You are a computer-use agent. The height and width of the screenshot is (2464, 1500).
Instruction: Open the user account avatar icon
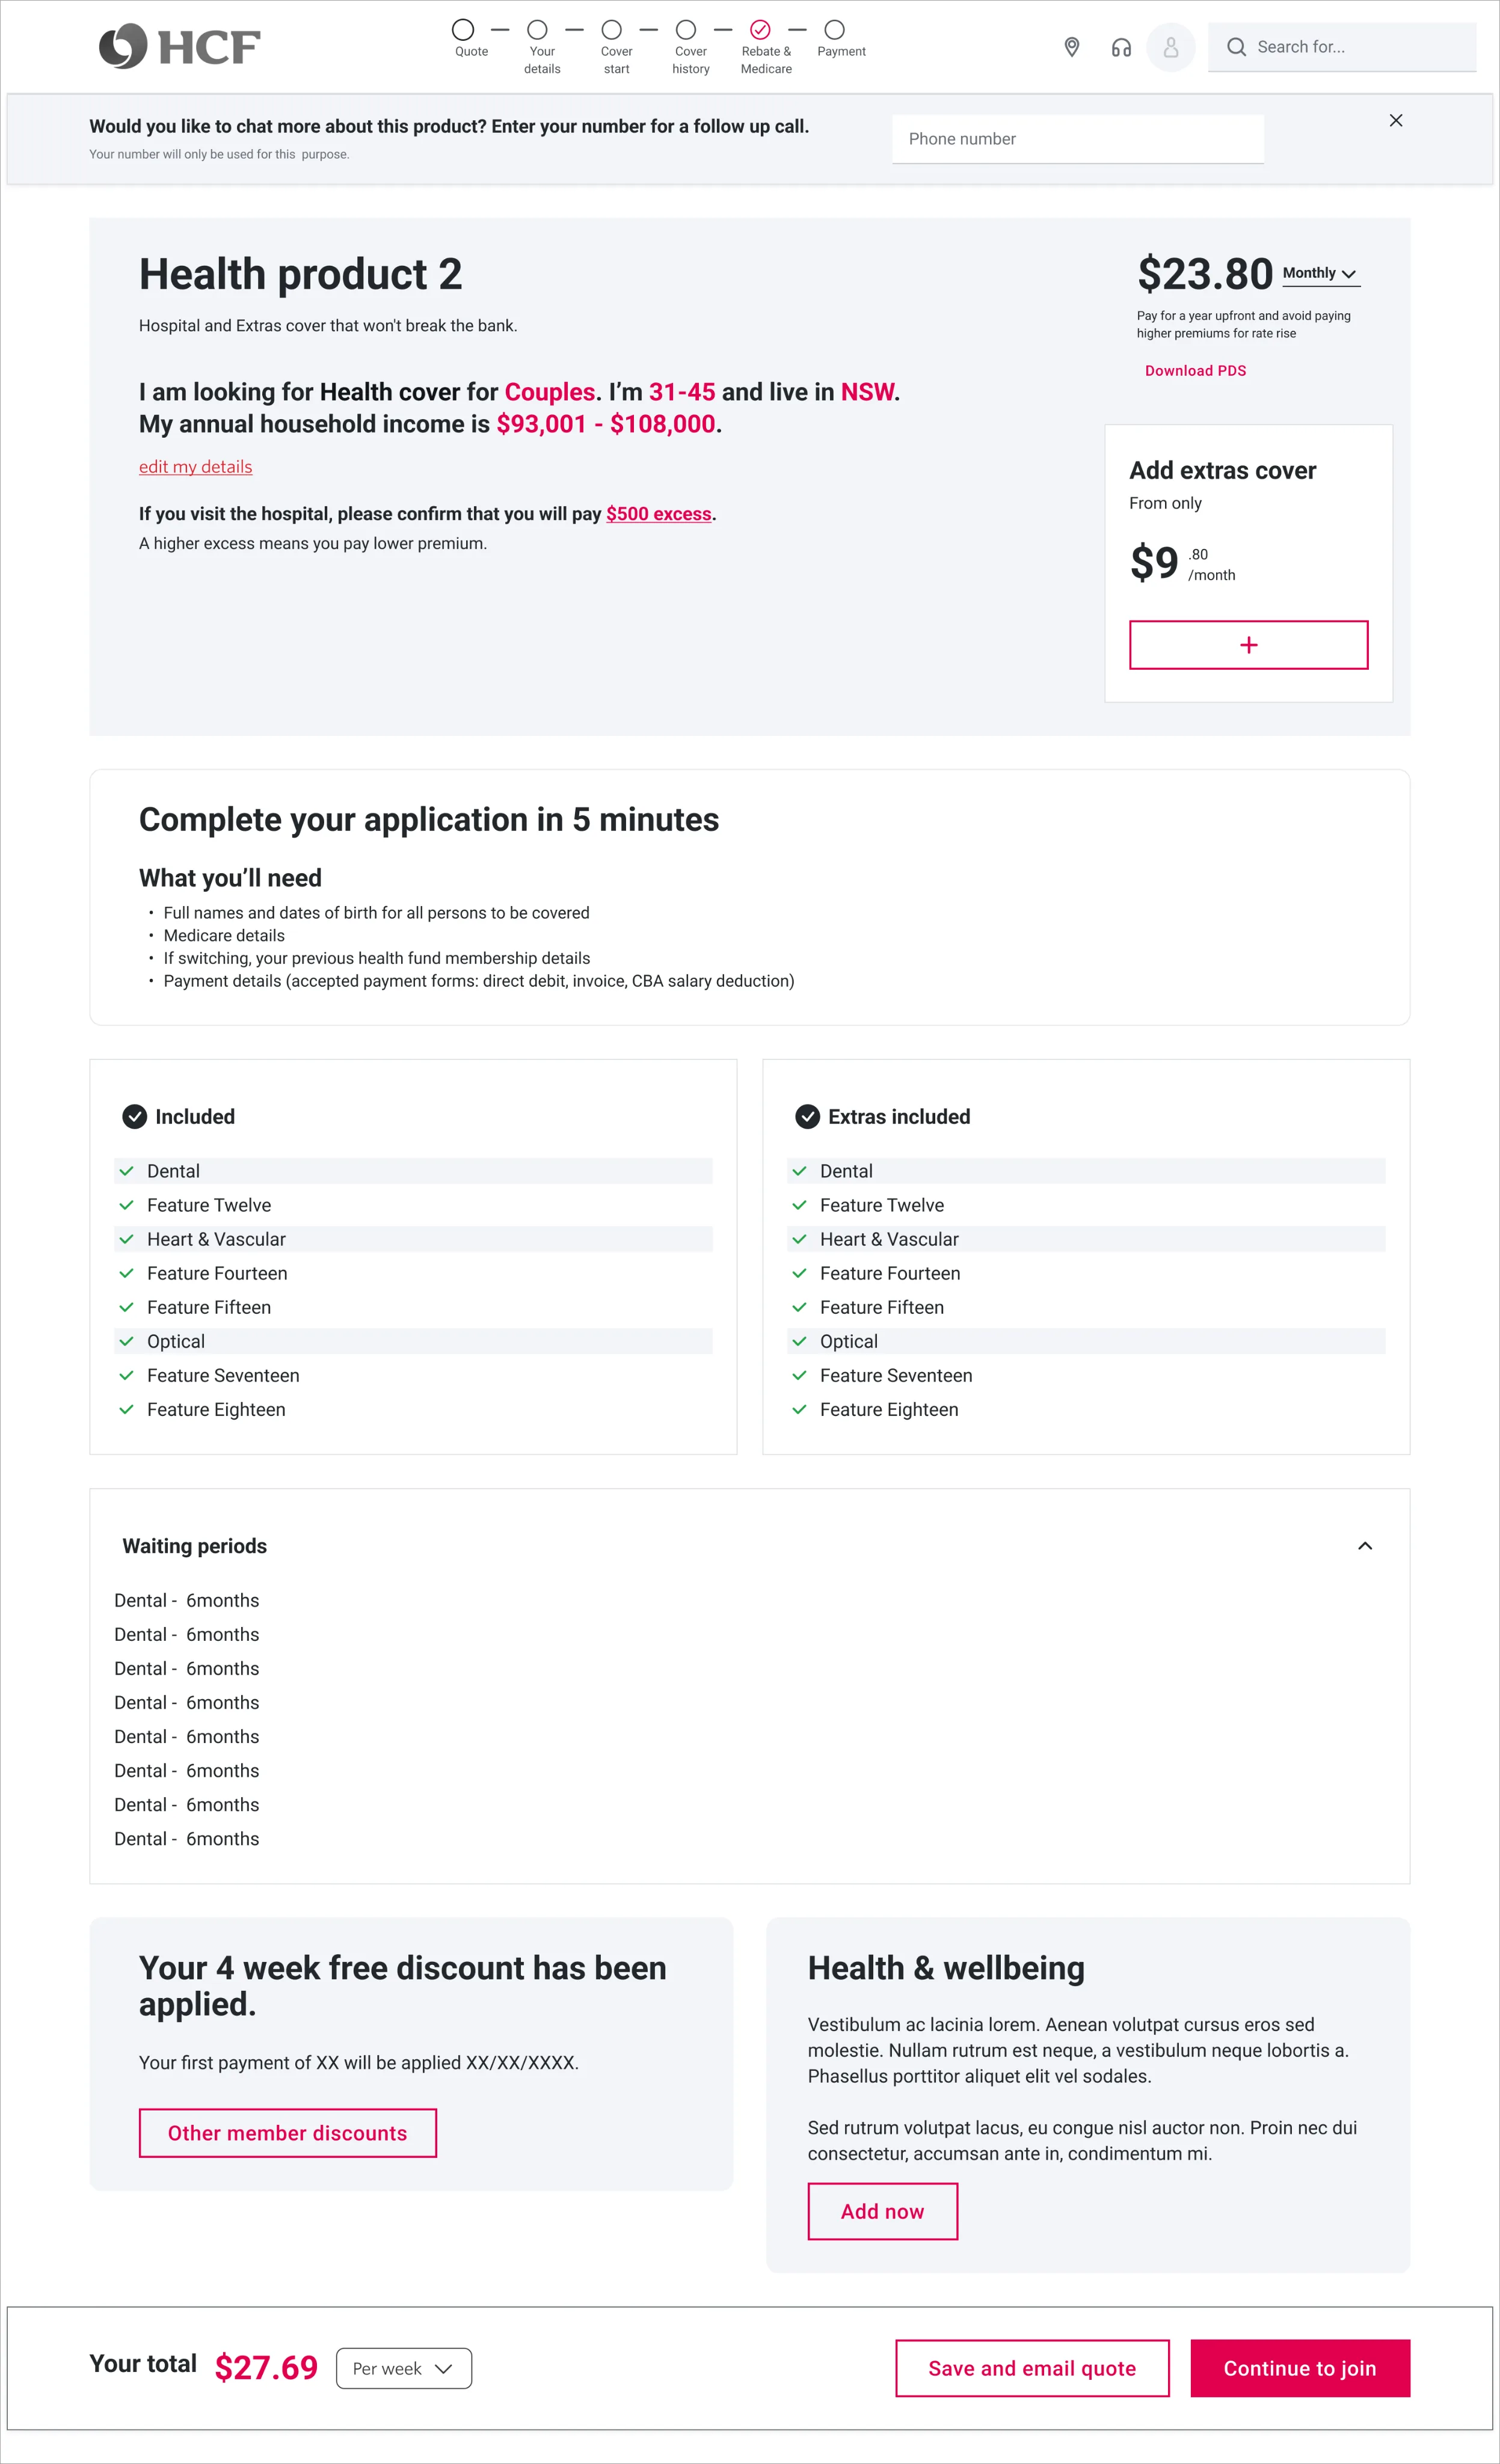pos(1171,47)
